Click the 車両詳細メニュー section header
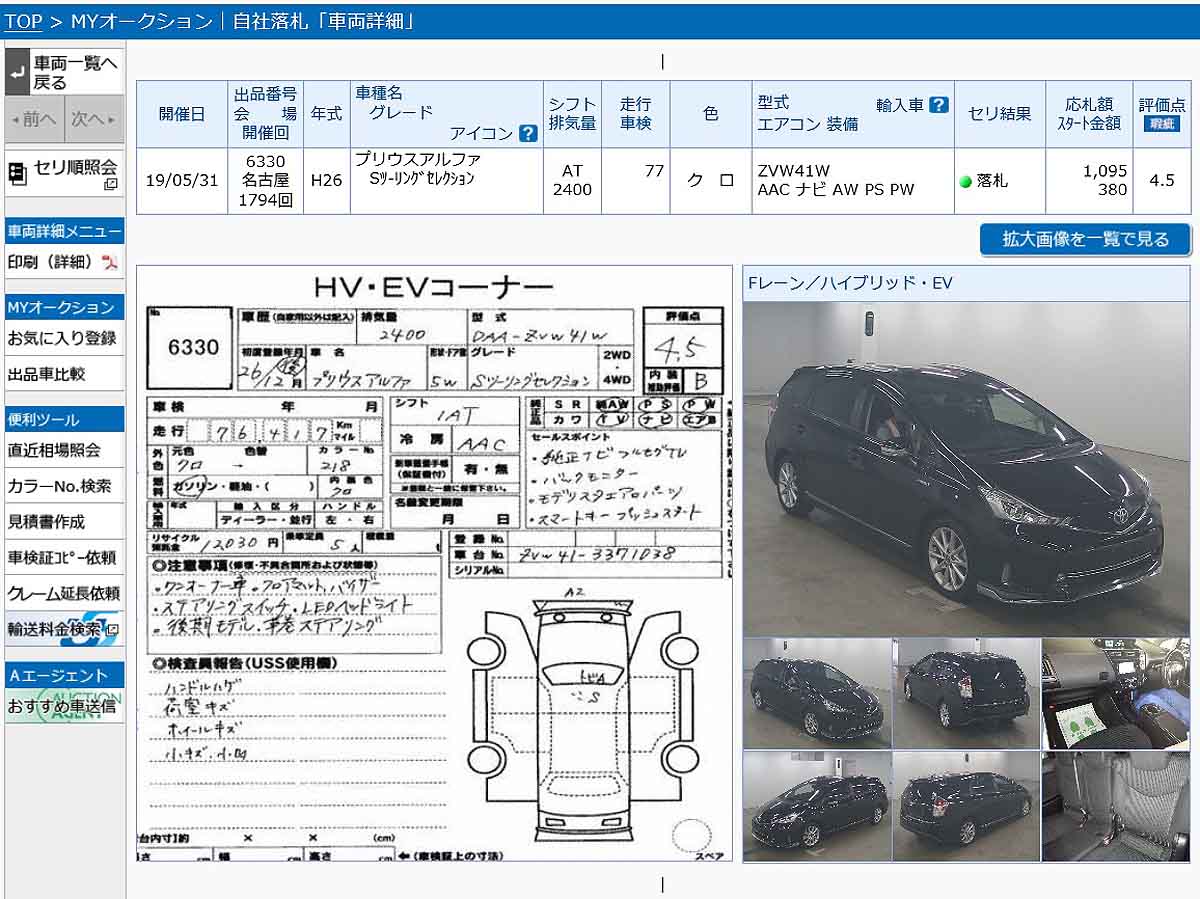1200x899 pixels. 64,231
